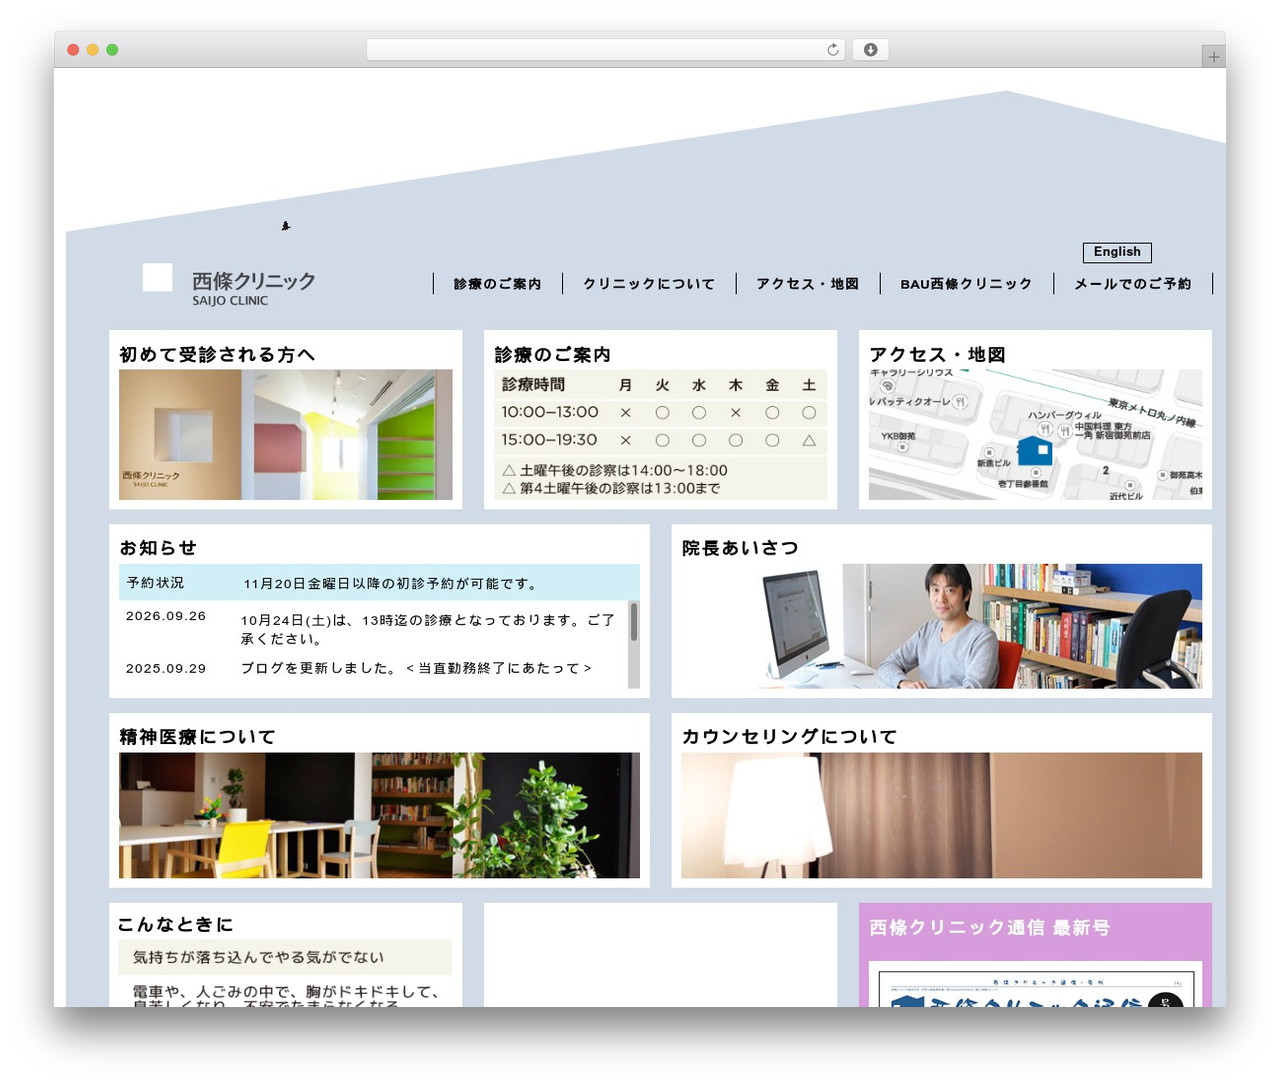Click the green macOS maximize button

click(x=112, y=50)
